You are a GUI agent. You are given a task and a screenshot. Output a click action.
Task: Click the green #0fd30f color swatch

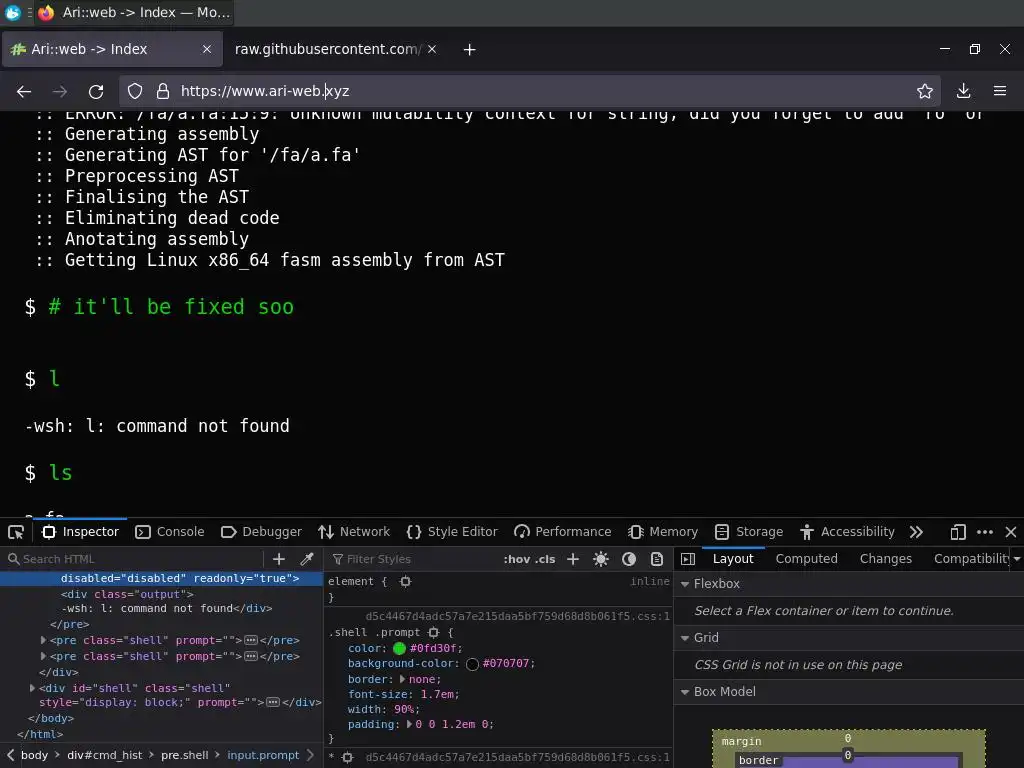(400, 648)
